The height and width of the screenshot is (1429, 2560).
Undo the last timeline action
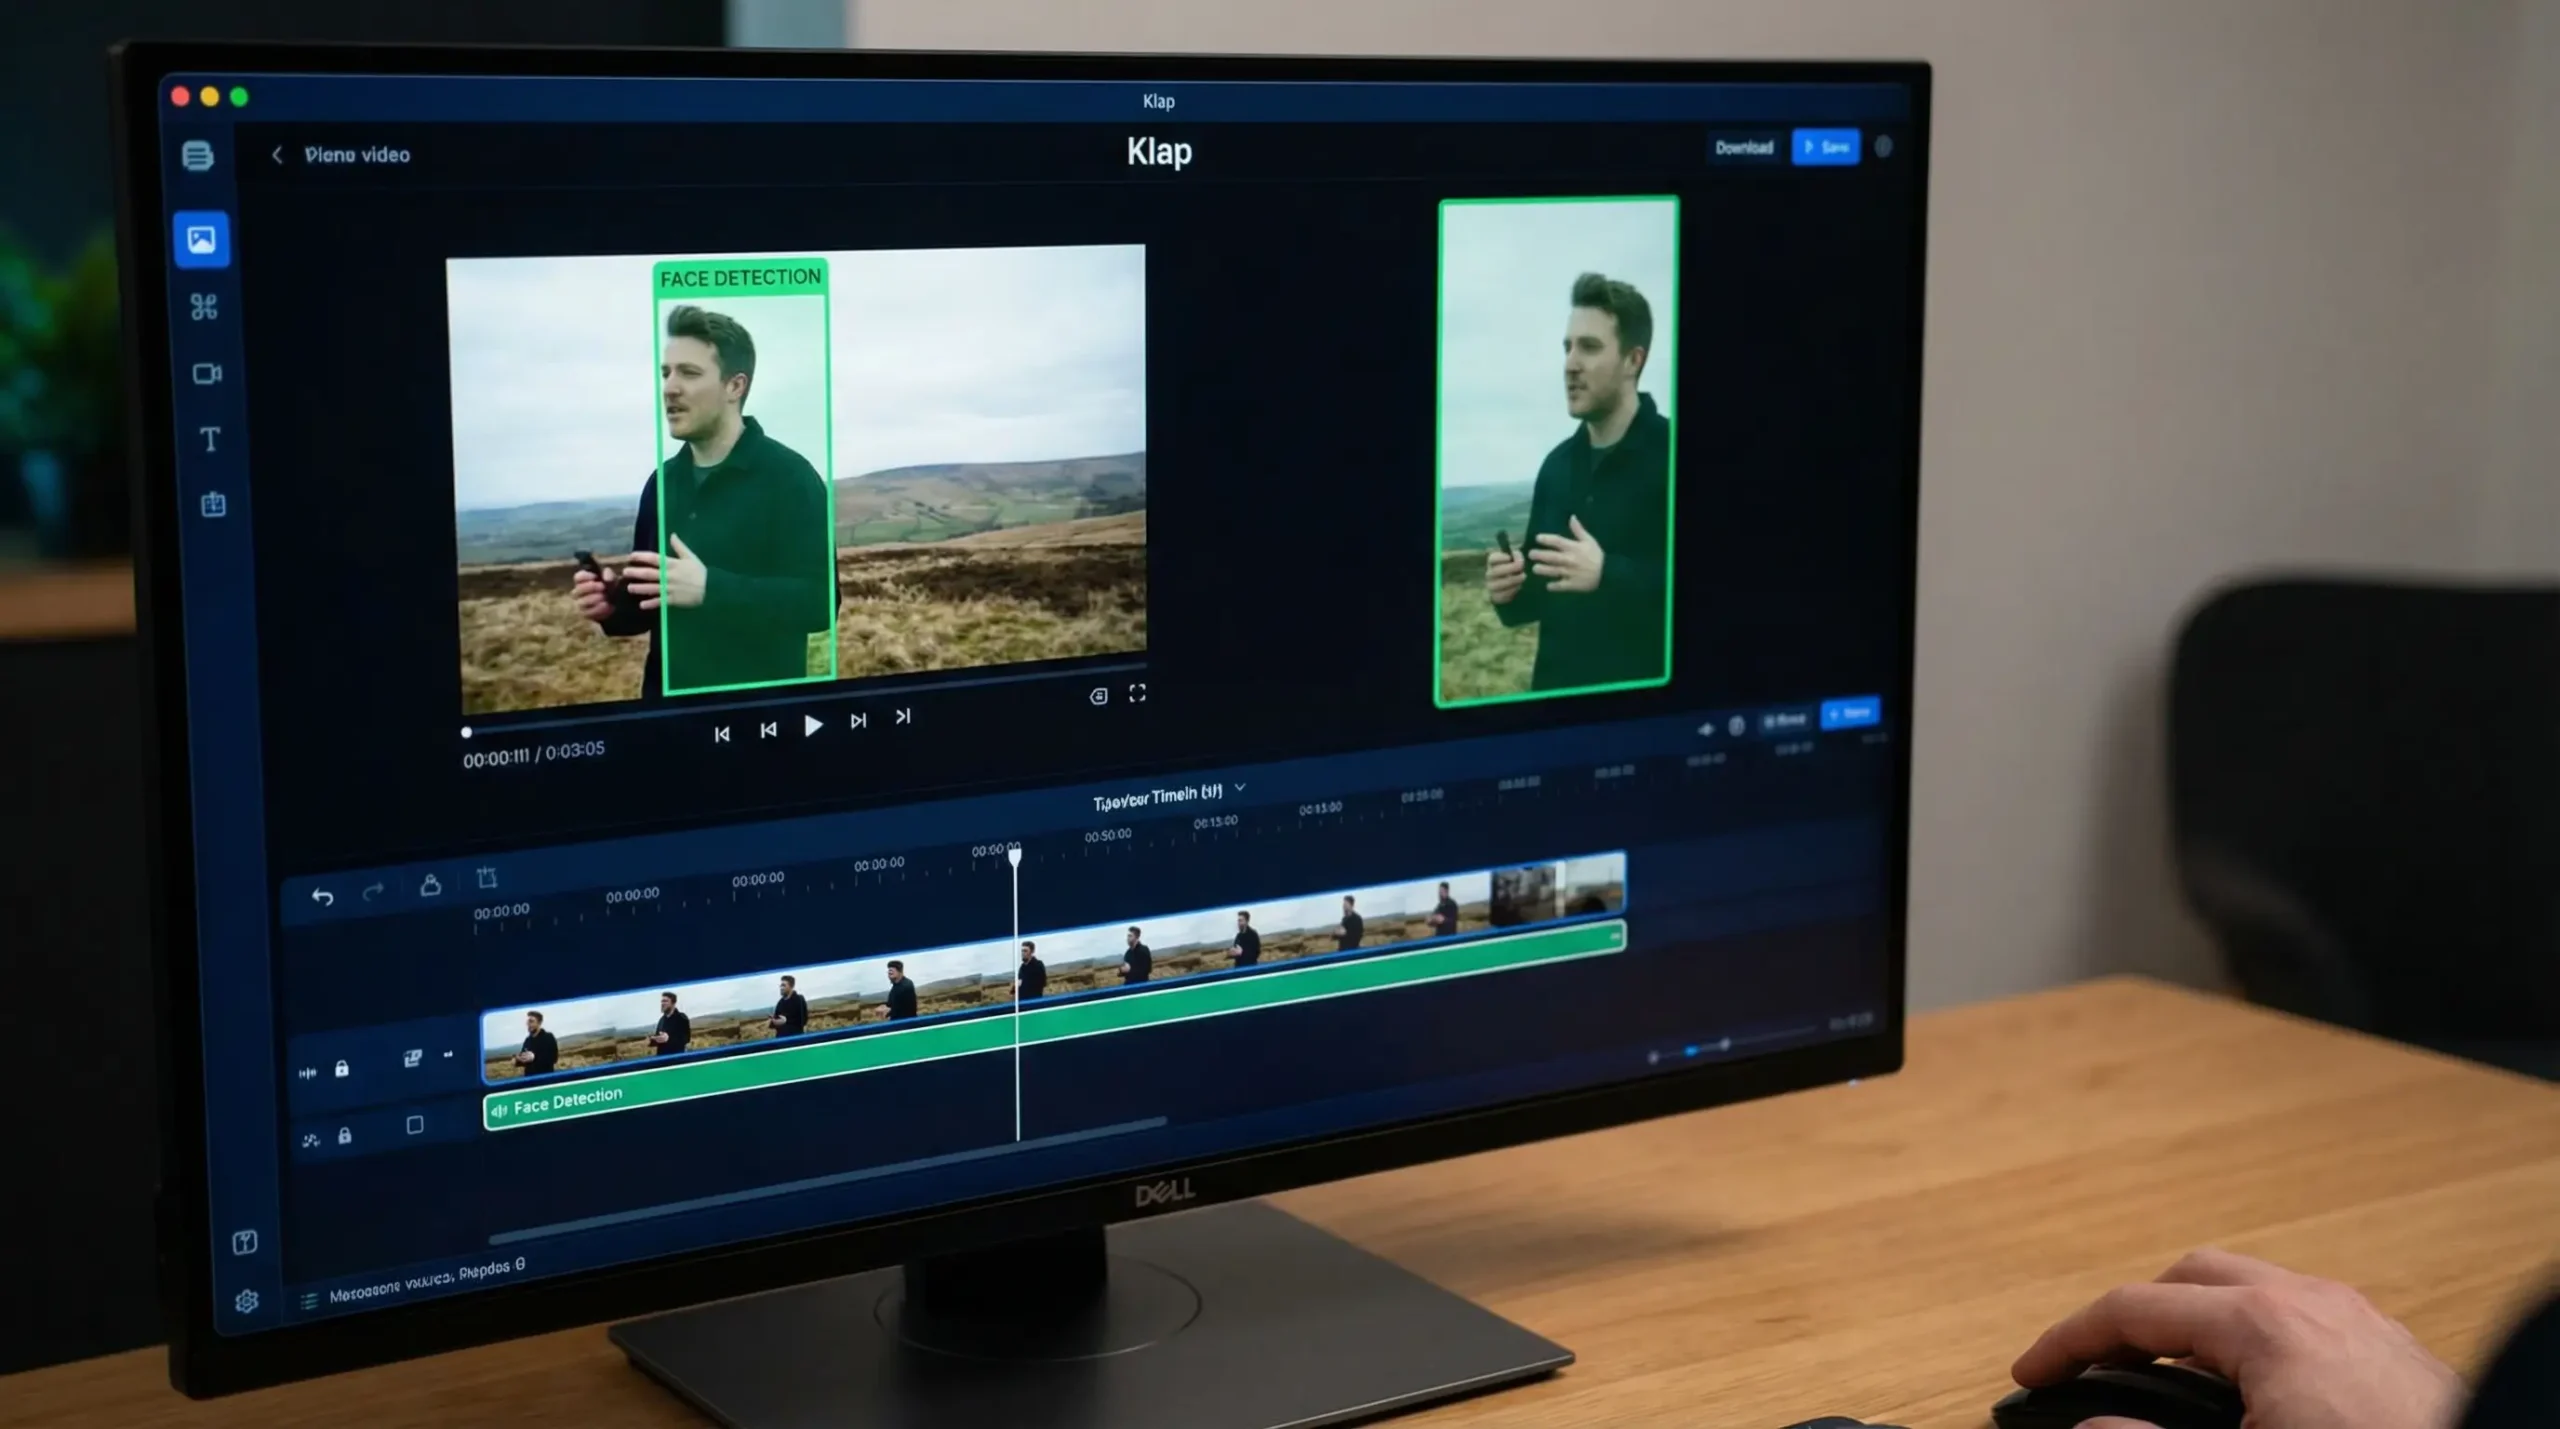click(x=322, y=897)
